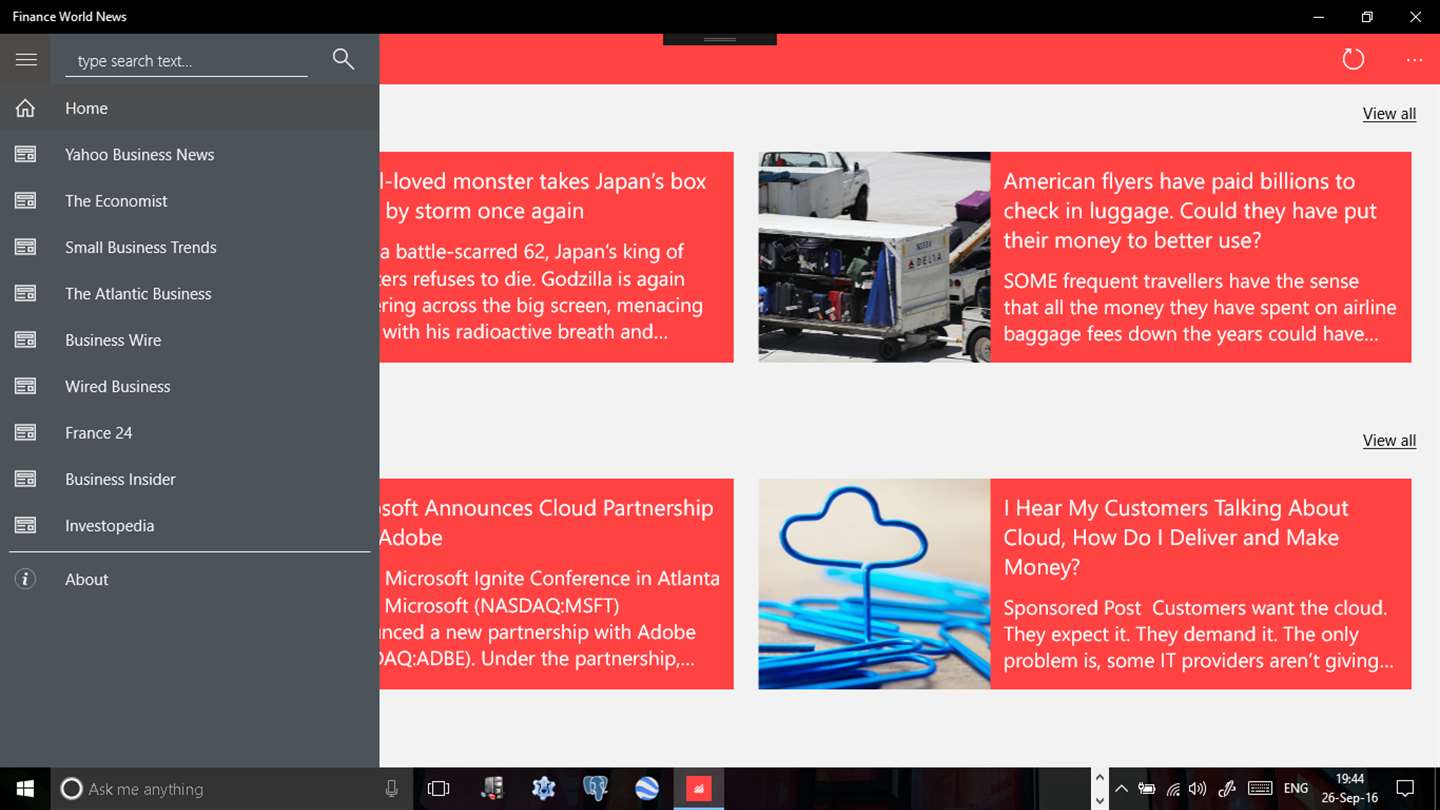This screenshot has width=1440, height=810.
Task: Click the title bar drag handle tab
Action: pos(720,39)
